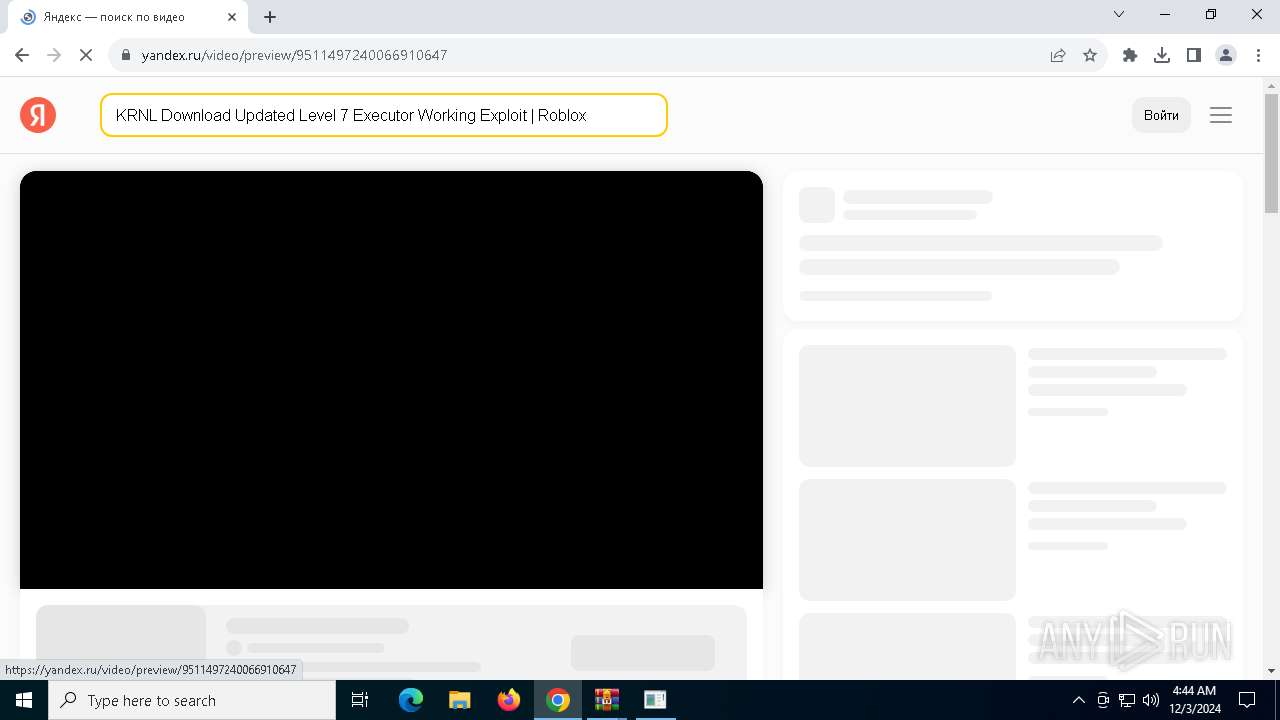Open the volume tray icon
The height and width of the screenshot is (720, 1280).
click(x=1151, y=700)
